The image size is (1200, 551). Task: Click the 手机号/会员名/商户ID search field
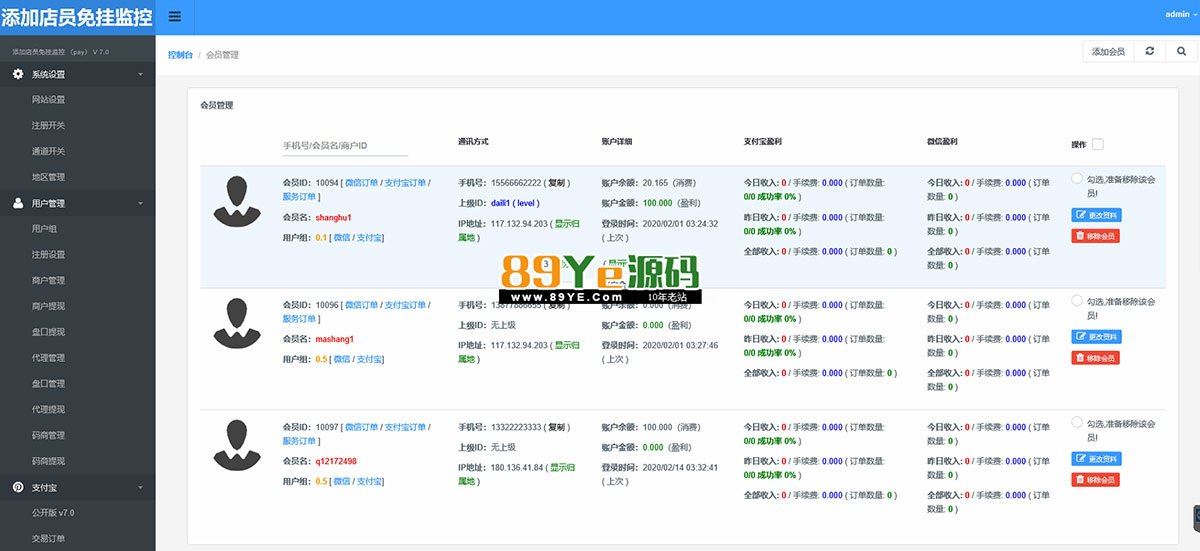(x=345, y=146)
